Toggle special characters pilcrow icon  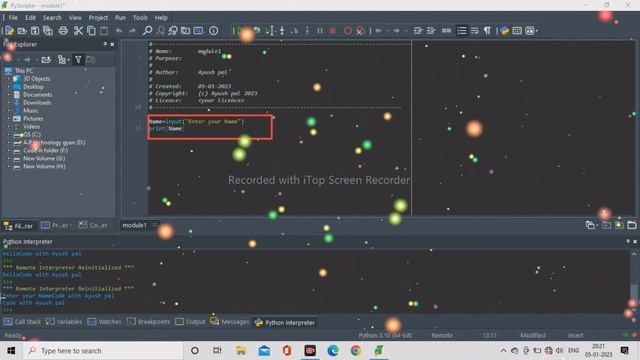click(x=487, y=31)
